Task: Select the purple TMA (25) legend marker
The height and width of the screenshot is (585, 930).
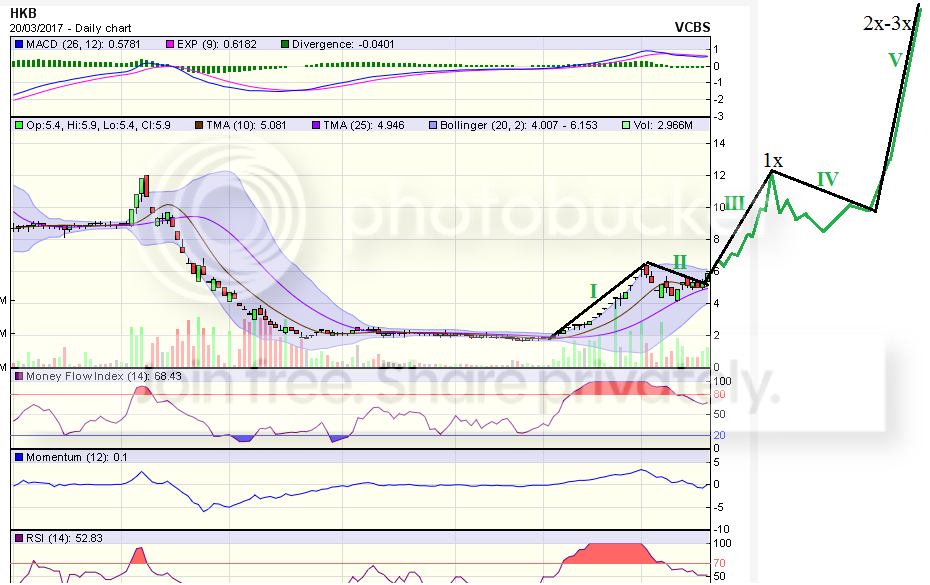Action: tap(316, 124)
